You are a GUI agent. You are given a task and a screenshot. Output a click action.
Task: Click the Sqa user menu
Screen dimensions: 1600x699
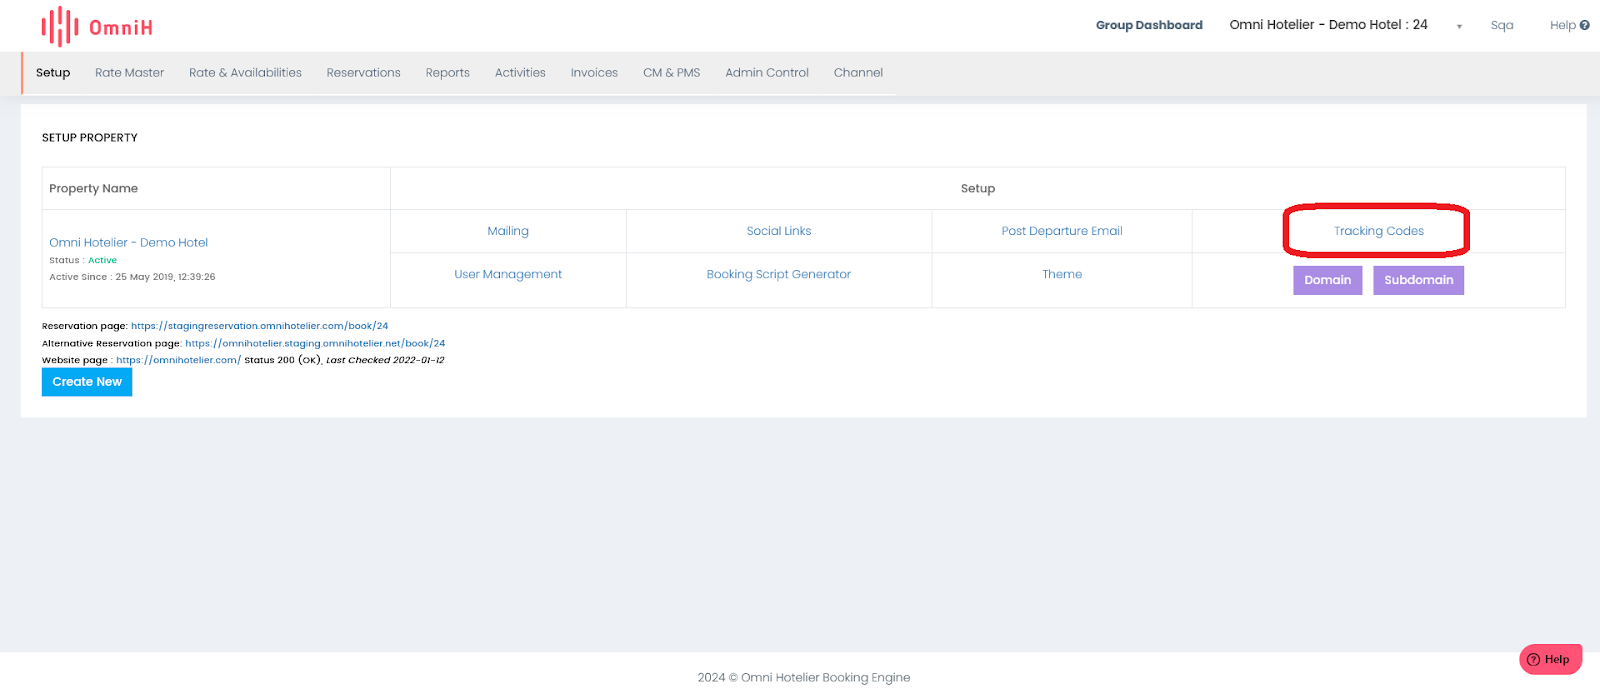pyautogui.click(x=1501, y=25)
